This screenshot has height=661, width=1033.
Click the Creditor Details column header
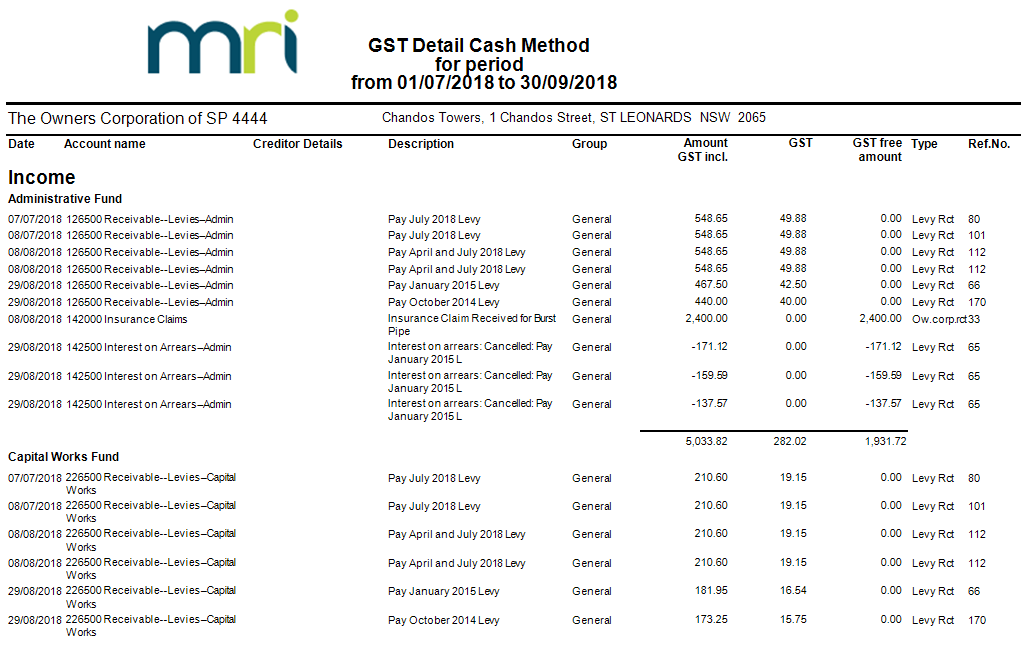(x=298, y=144)
